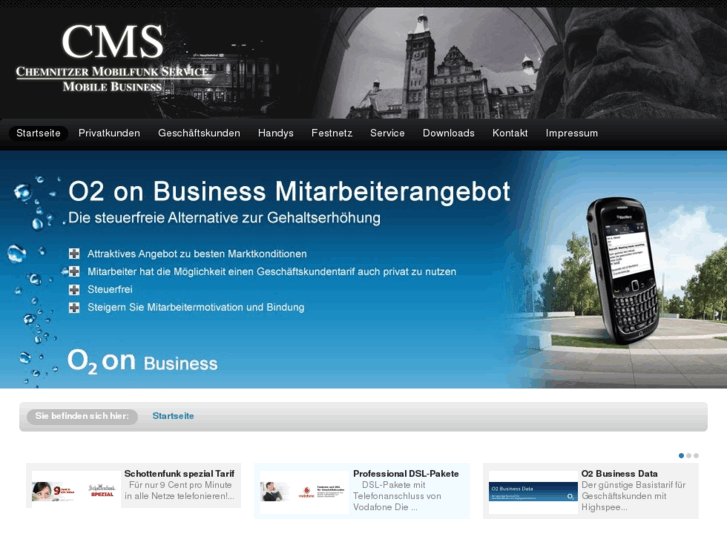
Task: Open the Impressum page
Action: pyautogui.click(x=572, y=133)
